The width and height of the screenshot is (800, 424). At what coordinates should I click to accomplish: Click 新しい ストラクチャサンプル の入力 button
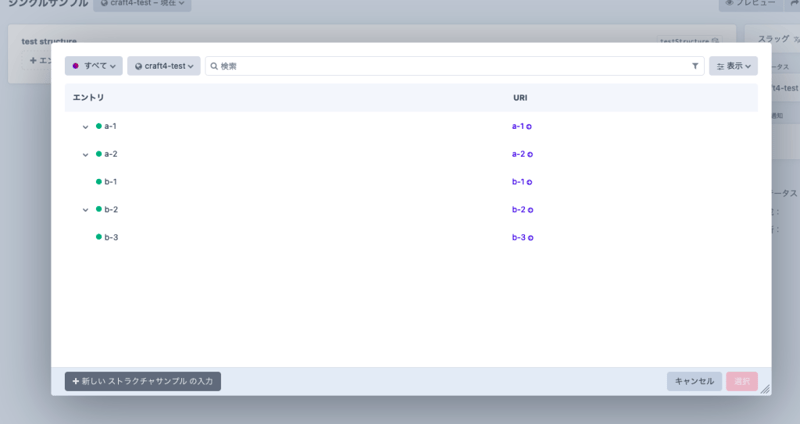click(x=143, y=381)
